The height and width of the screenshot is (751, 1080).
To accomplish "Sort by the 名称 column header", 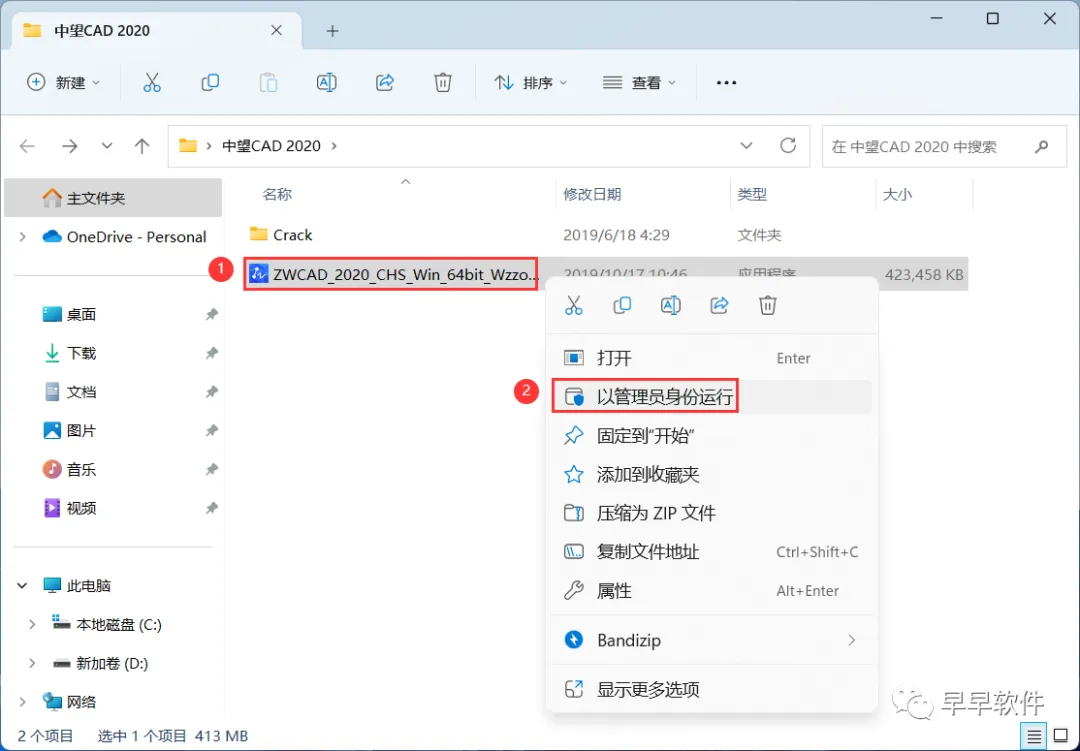I will tap(277, 195).
